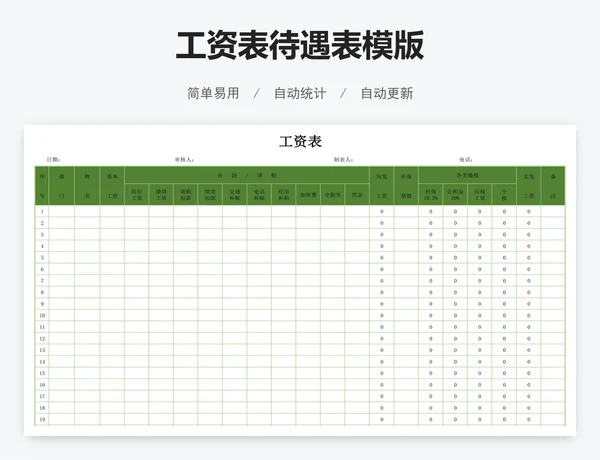The width and height of the screenshot is (600, 460).
Task: Click the 各类缴税 merged header
Action: [467, 175]
